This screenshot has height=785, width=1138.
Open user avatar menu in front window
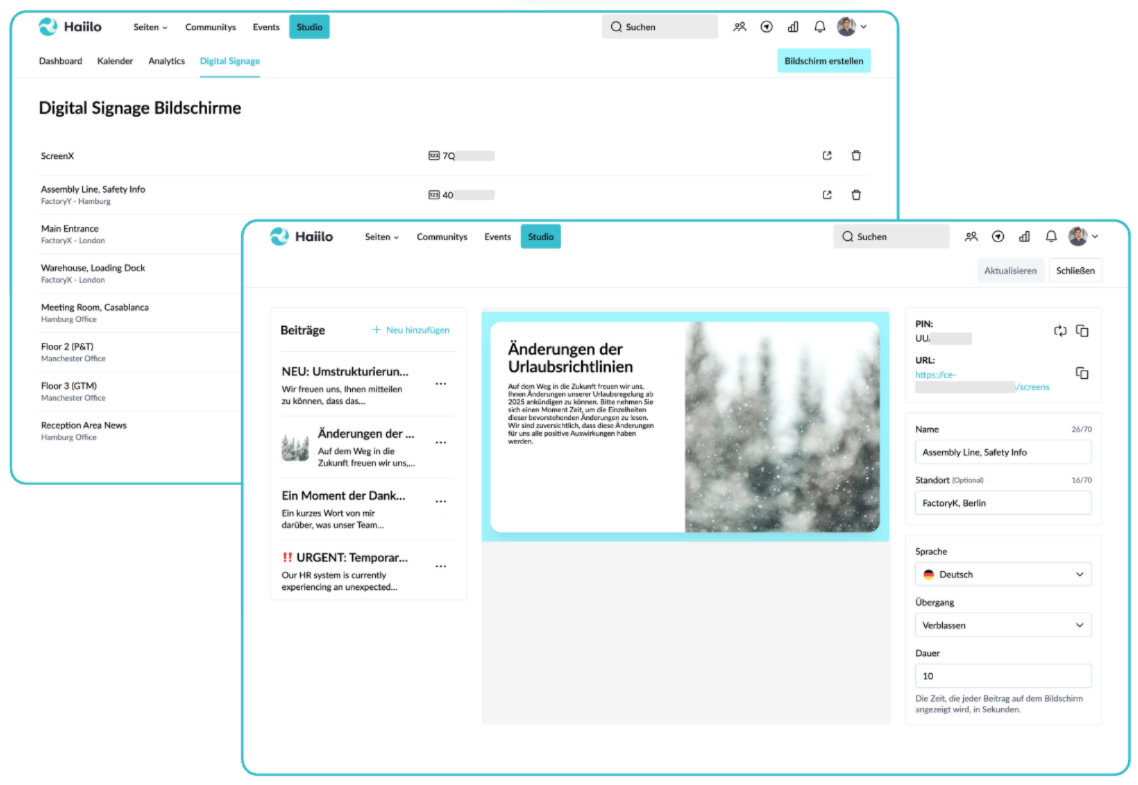(x=1083, y=237)
